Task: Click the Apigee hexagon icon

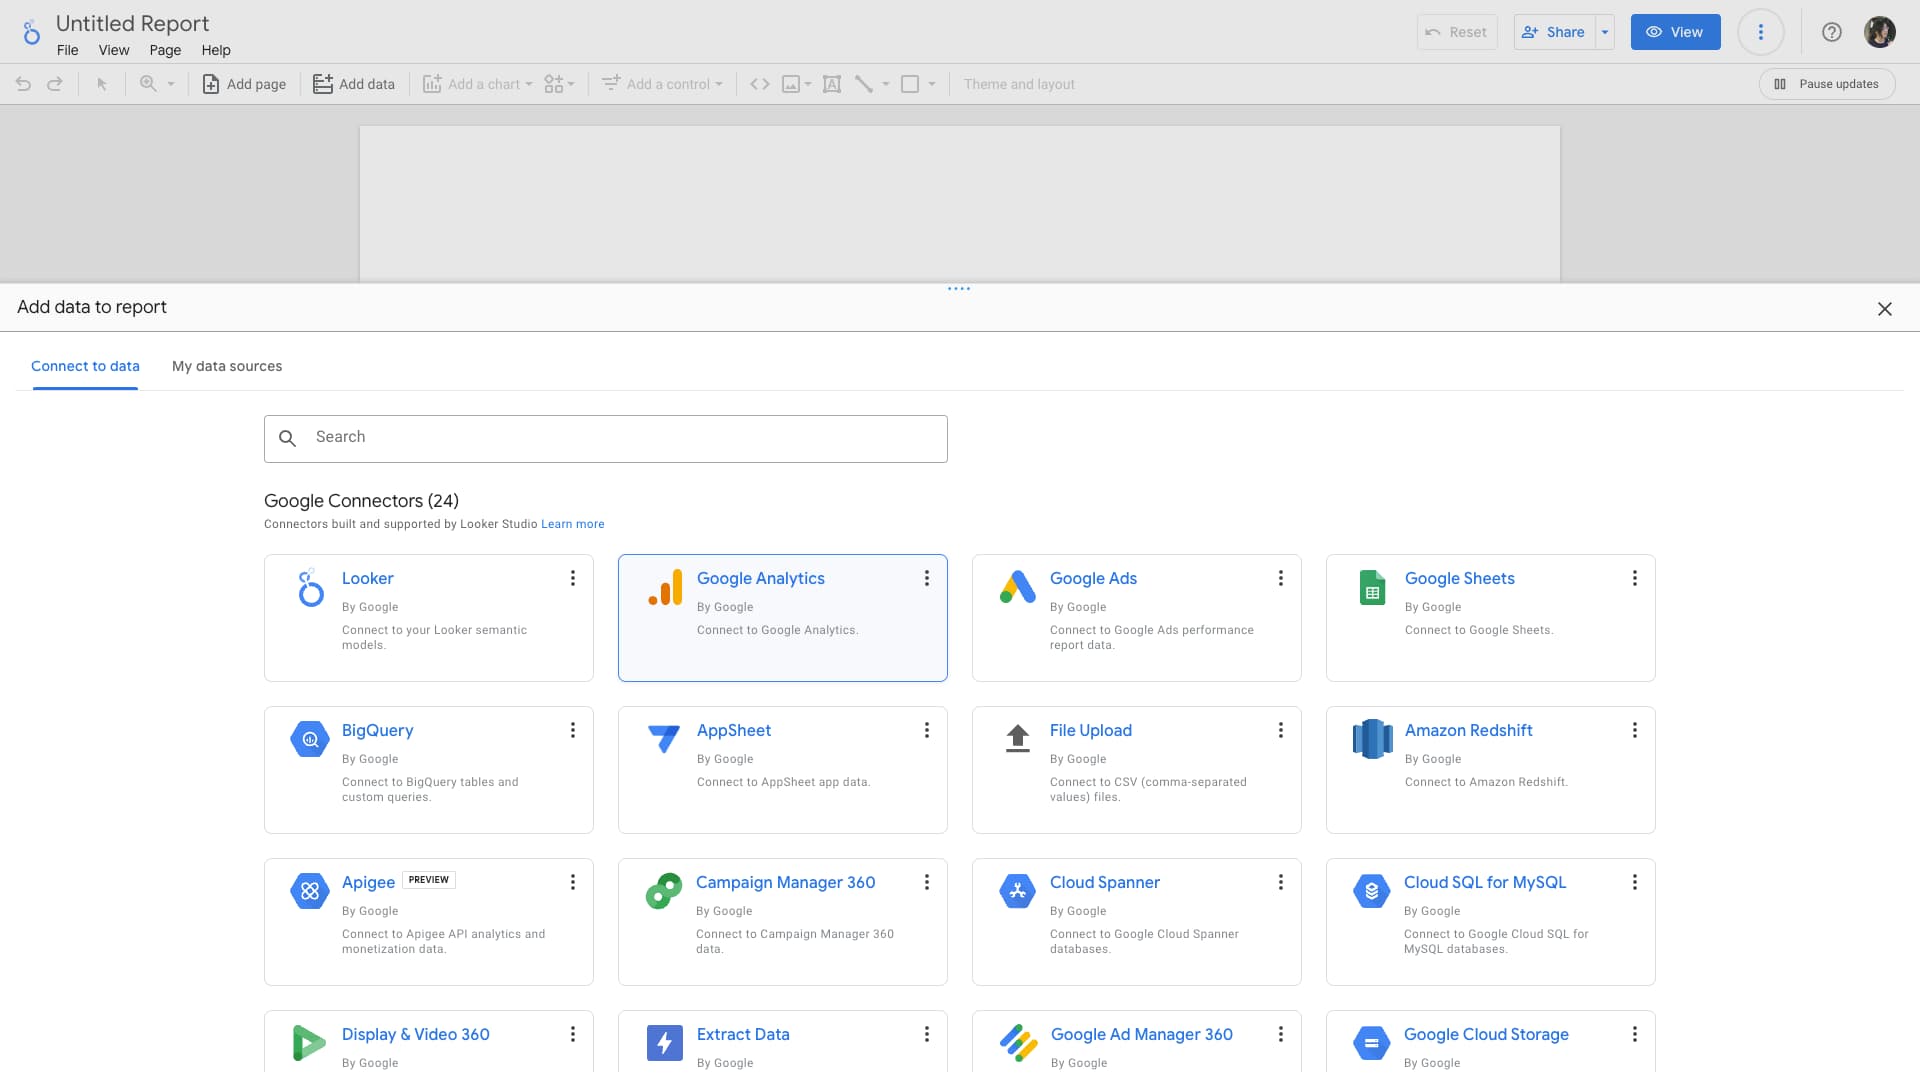Action: [310, 891]
